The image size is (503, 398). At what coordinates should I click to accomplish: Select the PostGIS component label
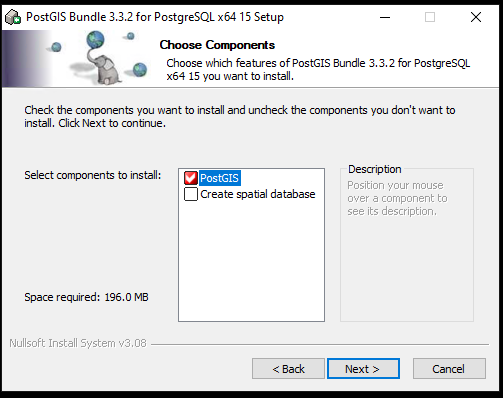[x=220, y=178]
